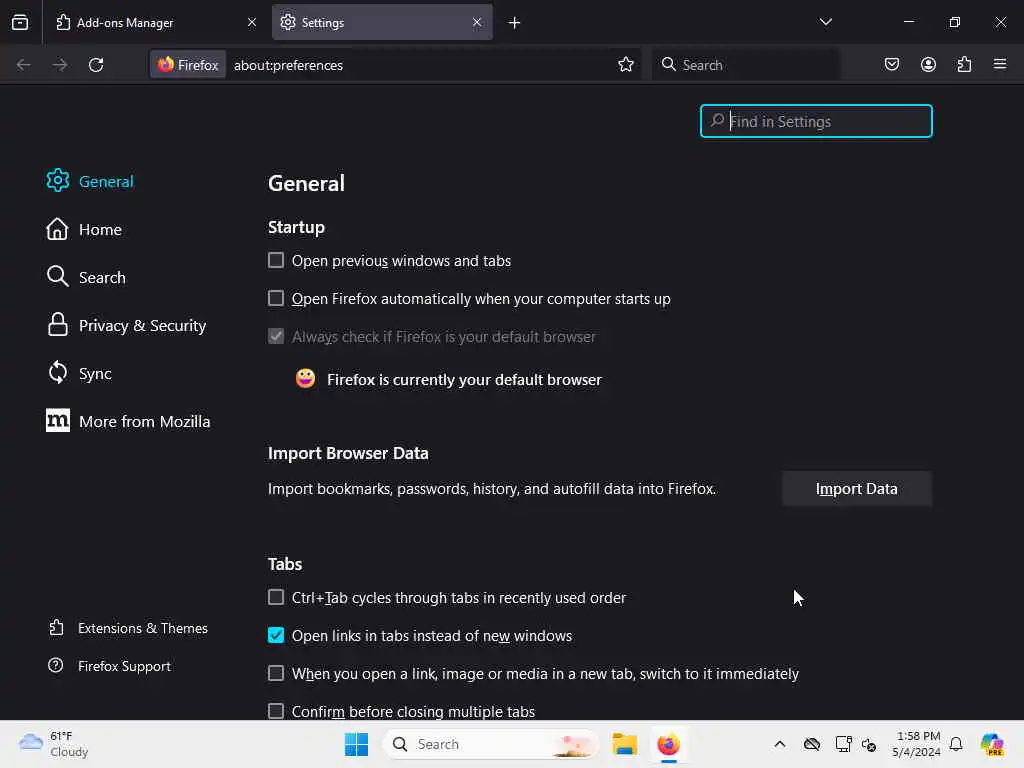The image size is (1024, 768).
Task: Enable Confirm before closing multiple tabs
Action: [276, 711]
